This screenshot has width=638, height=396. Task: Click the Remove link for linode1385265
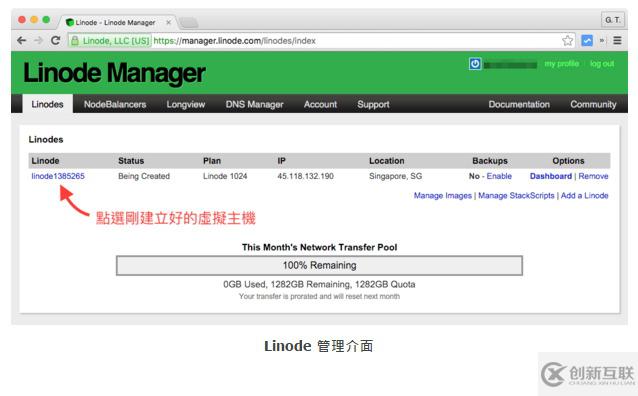coord(593,176)
